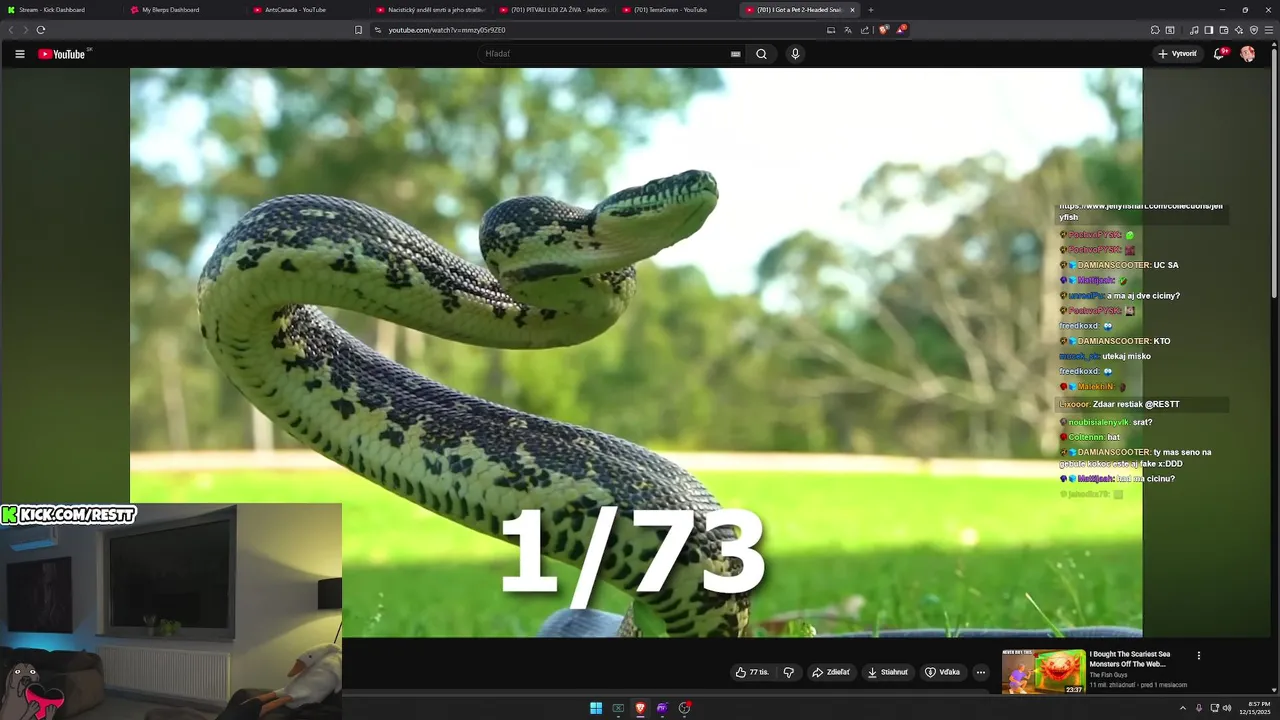This screenshot has height=720, width=1280.
Task: Open the media control music note icon
Action: [1194, 30]
